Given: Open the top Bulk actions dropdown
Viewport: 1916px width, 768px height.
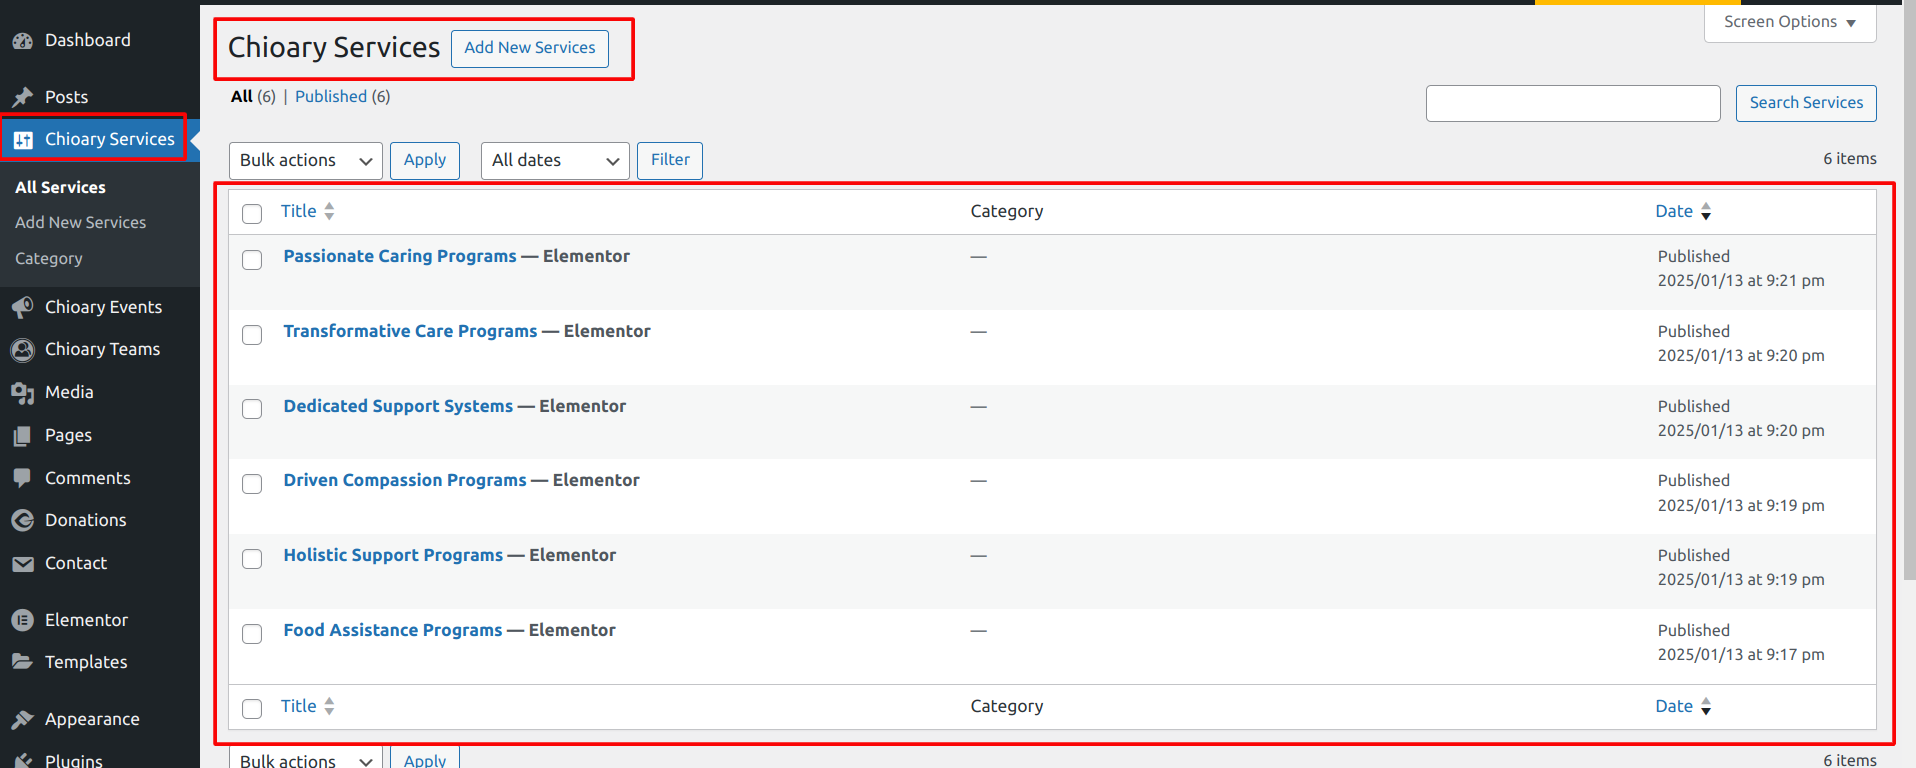Looking at the screenshot, I should (305, 161).
